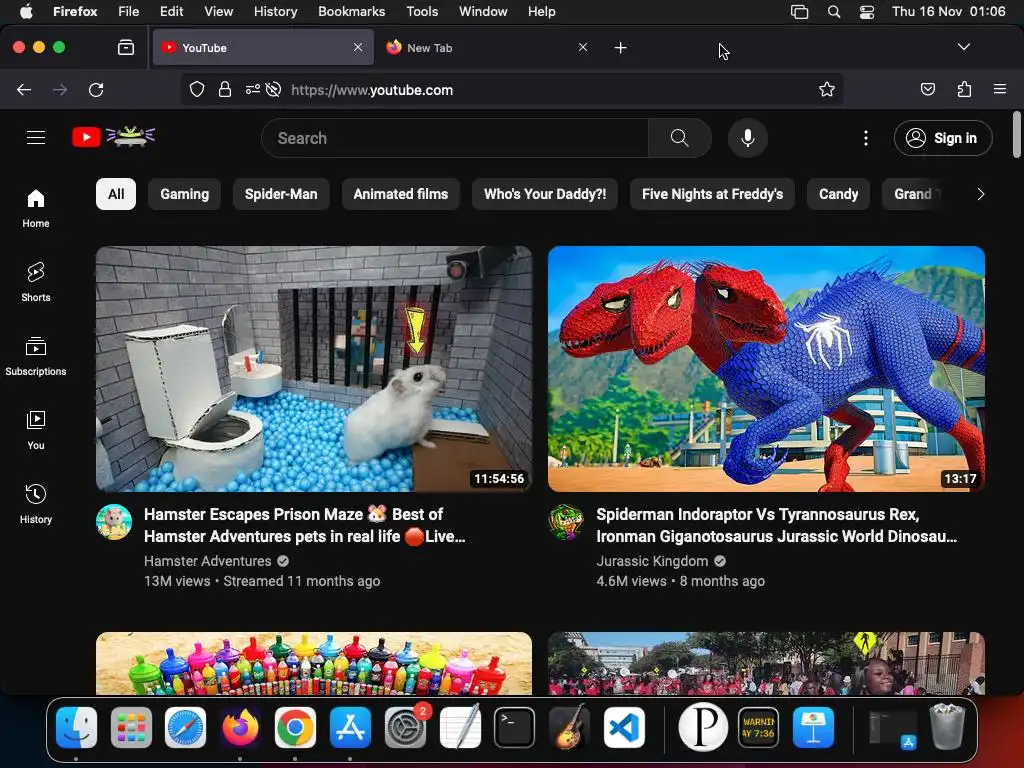Expand the list all tabs dropdown

tap(963, 47)
